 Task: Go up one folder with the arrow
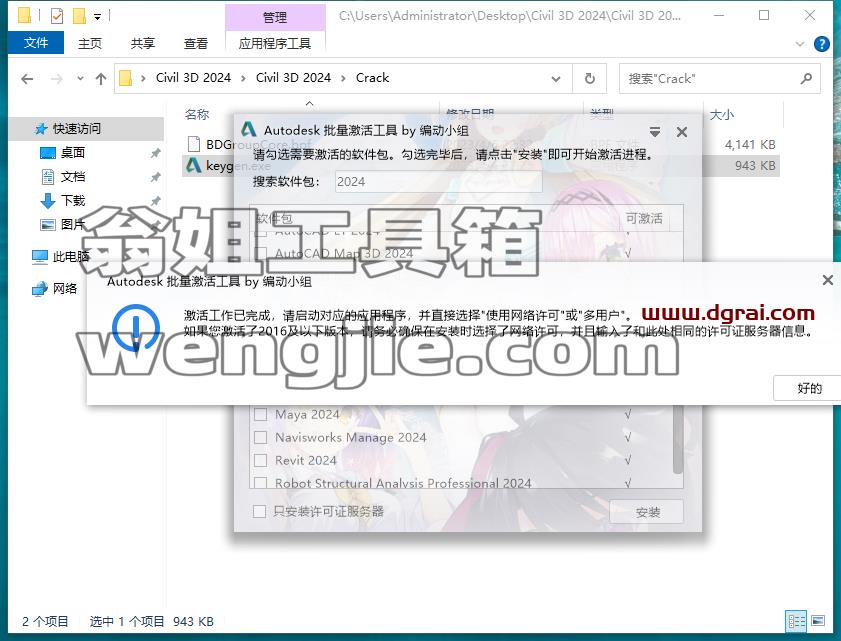[101, 79]
